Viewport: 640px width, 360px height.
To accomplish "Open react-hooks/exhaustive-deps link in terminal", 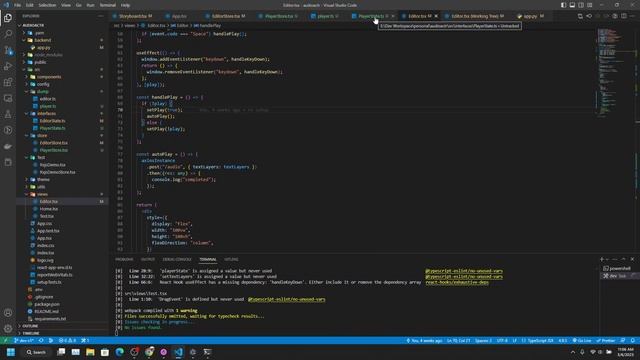I will (x=457, y=282).
